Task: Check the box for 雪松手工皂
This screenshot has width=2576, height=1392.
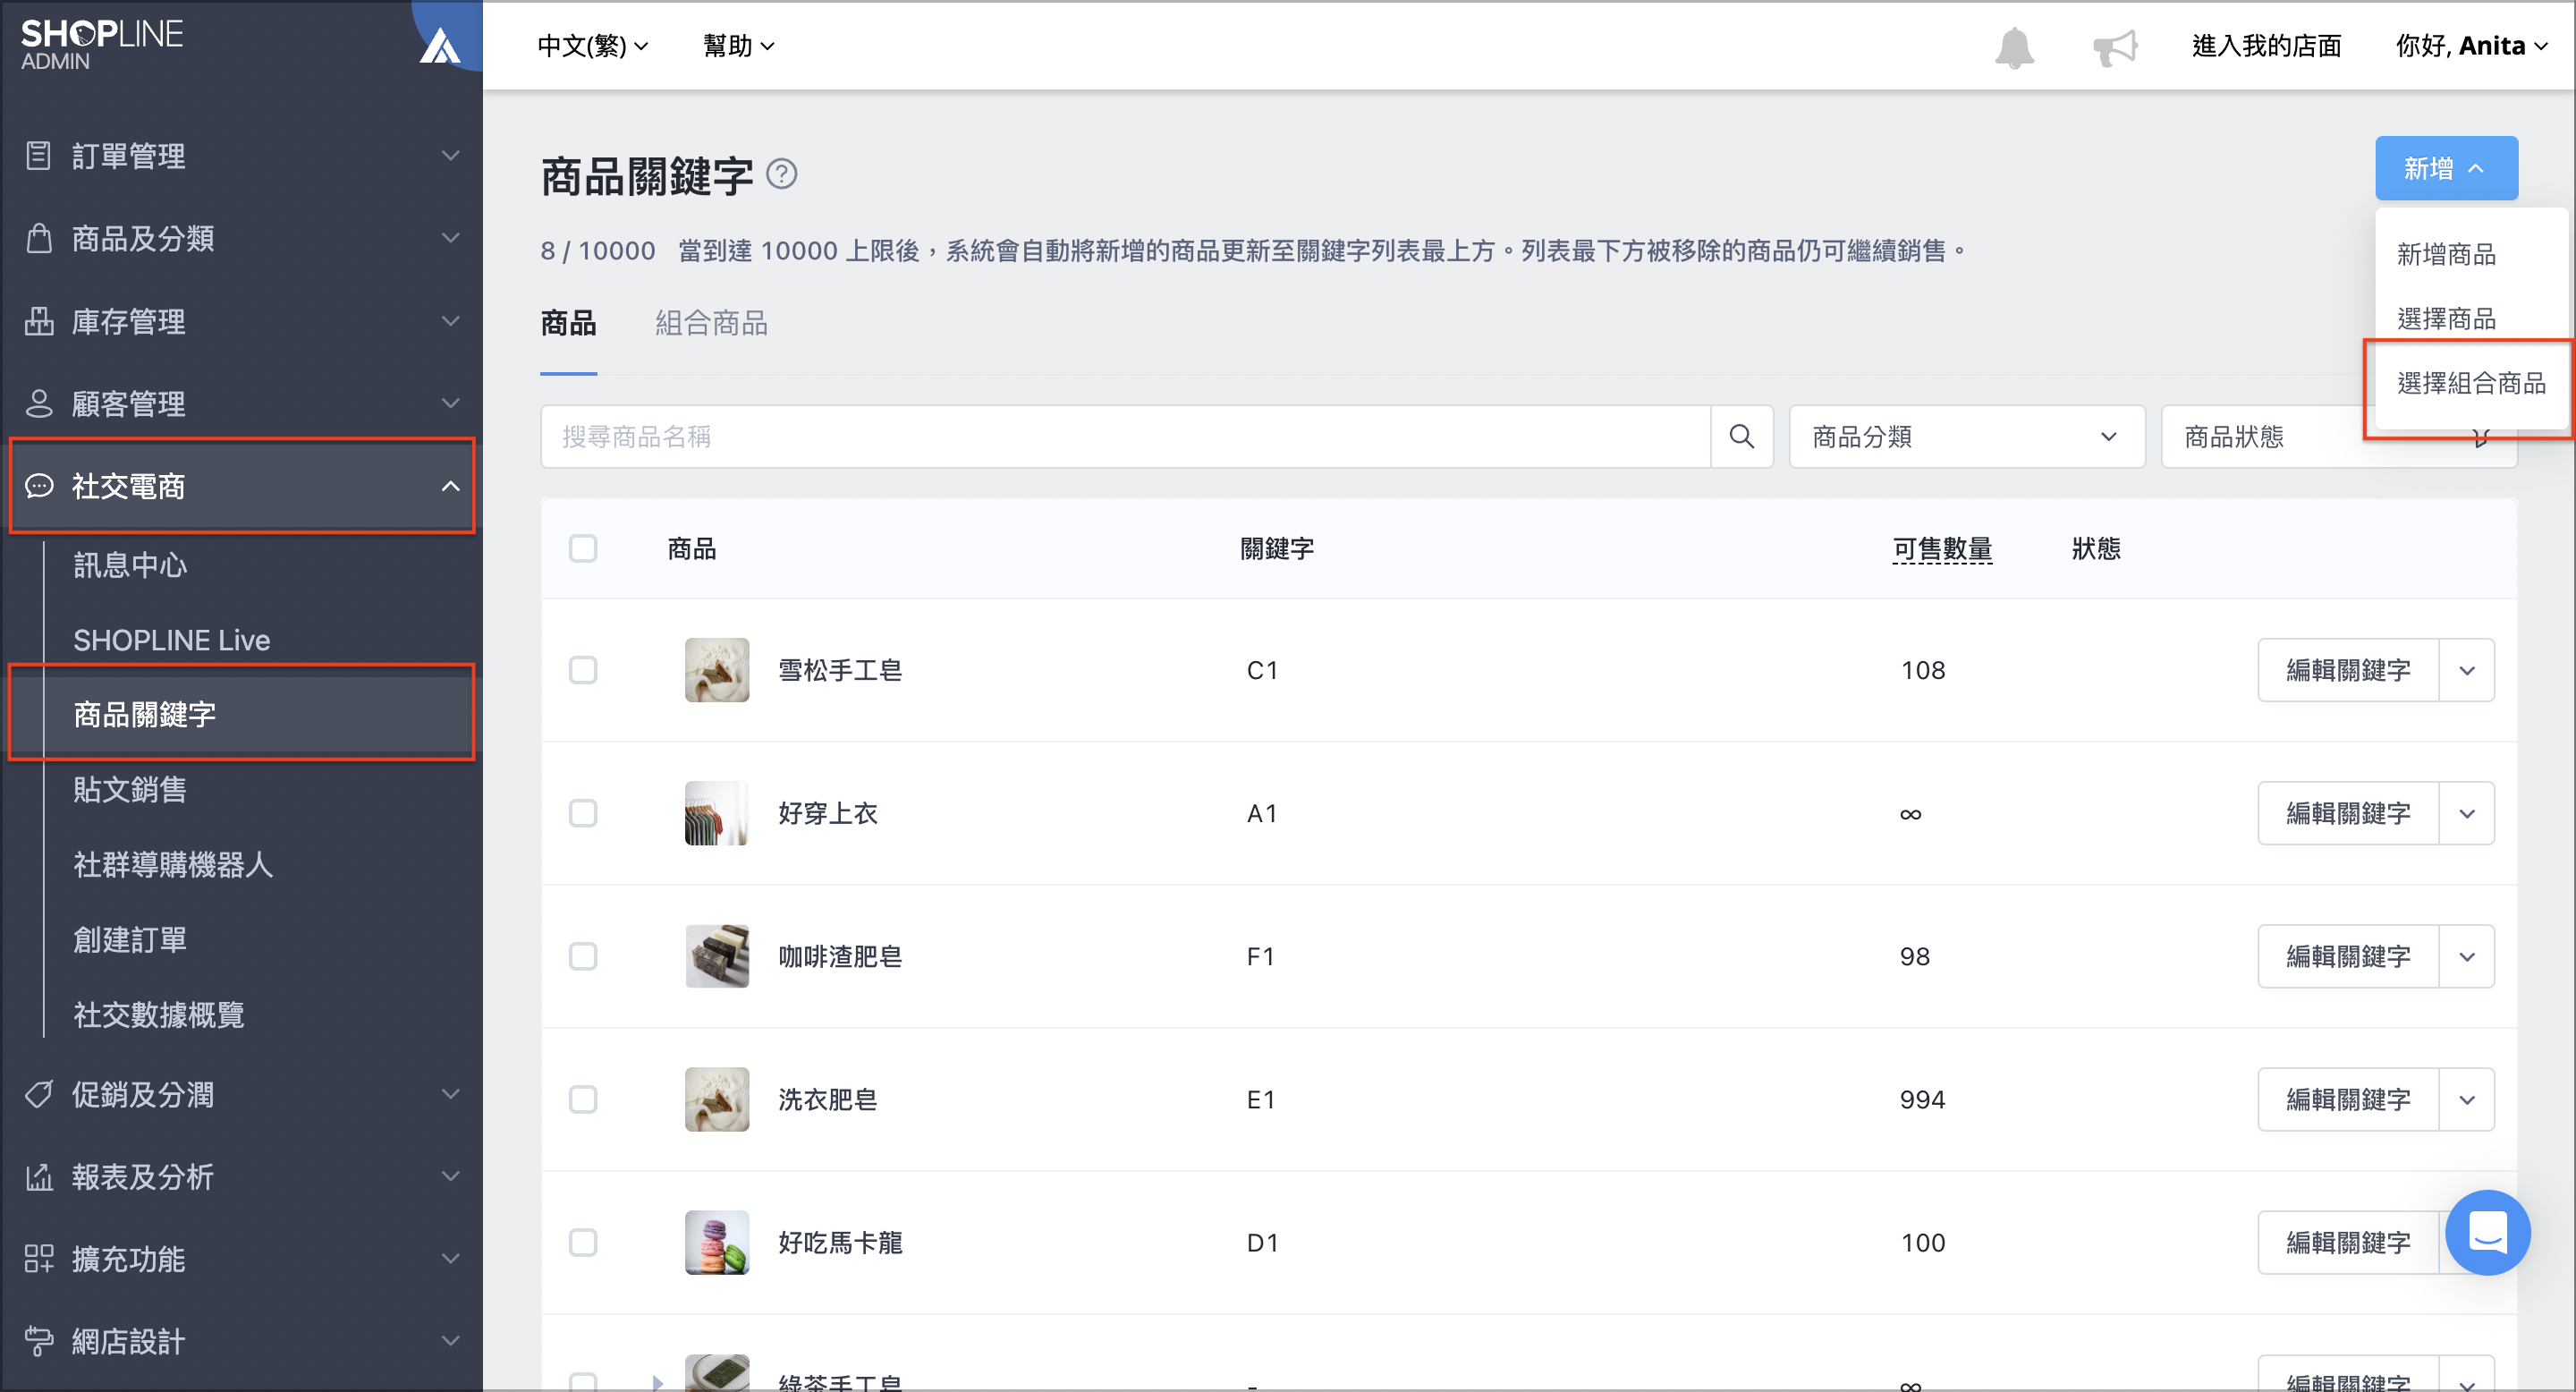Action: pyautogui.click(x=582, y=669)
